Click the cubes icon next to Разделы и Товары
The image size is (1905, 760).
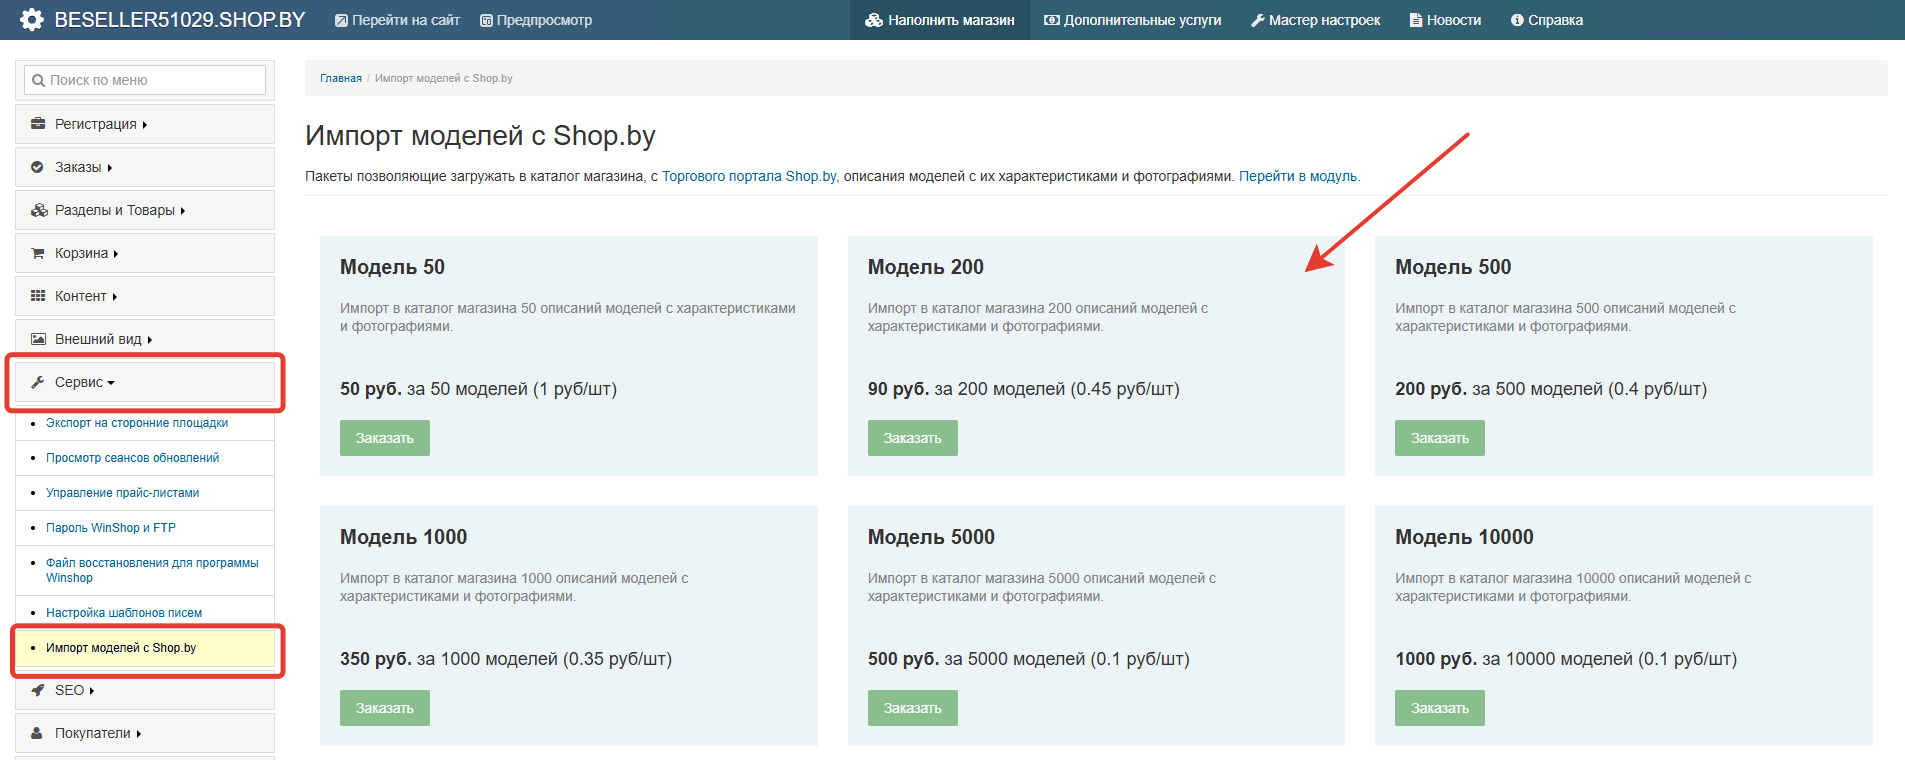39,210
